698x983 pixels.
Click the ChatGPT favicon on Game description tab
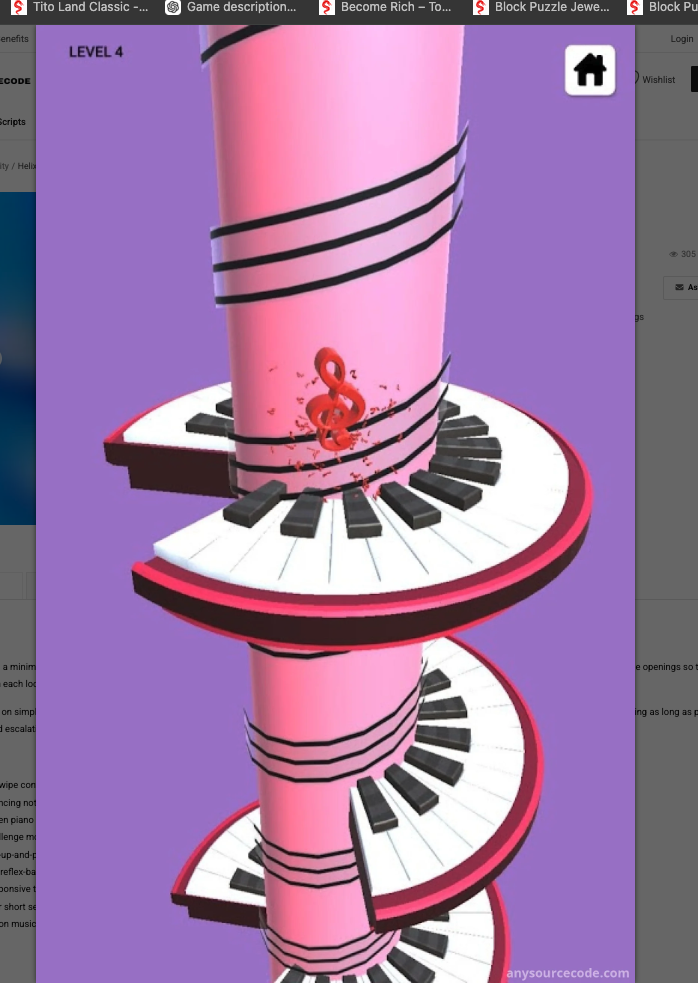(173, 8)
